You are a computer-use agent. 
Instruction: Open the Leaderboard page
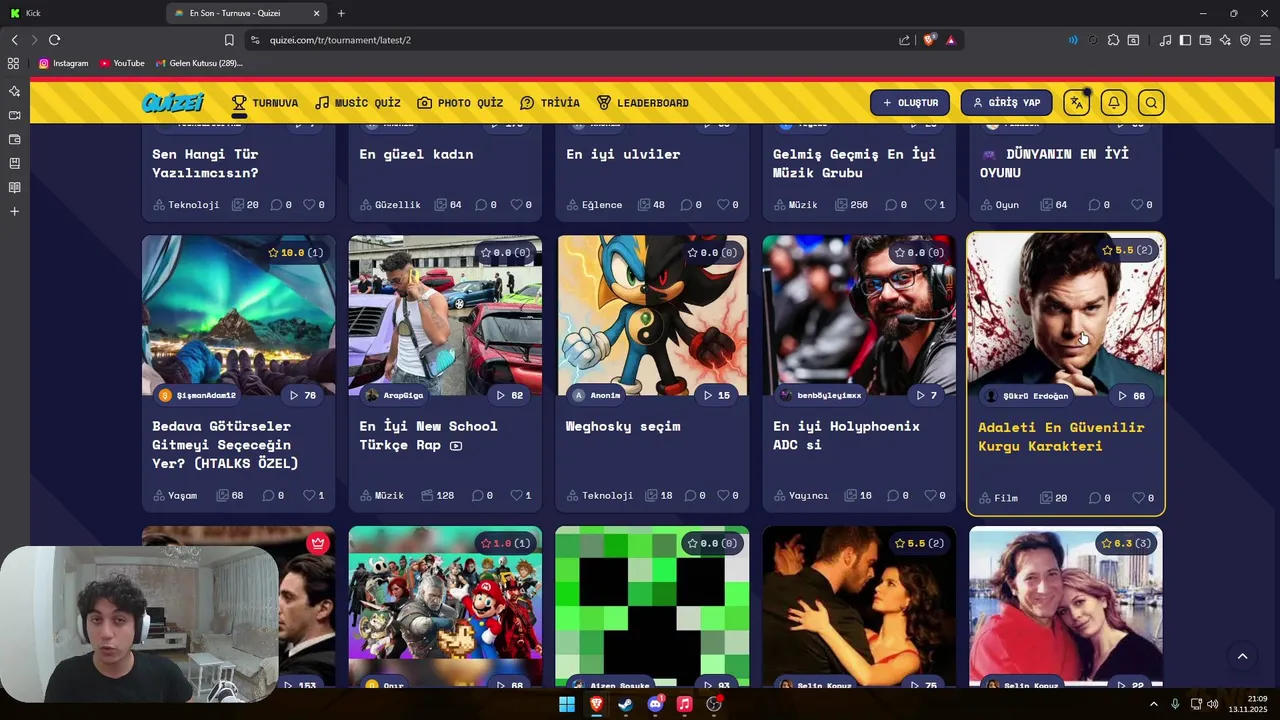(x=642, y=103)
